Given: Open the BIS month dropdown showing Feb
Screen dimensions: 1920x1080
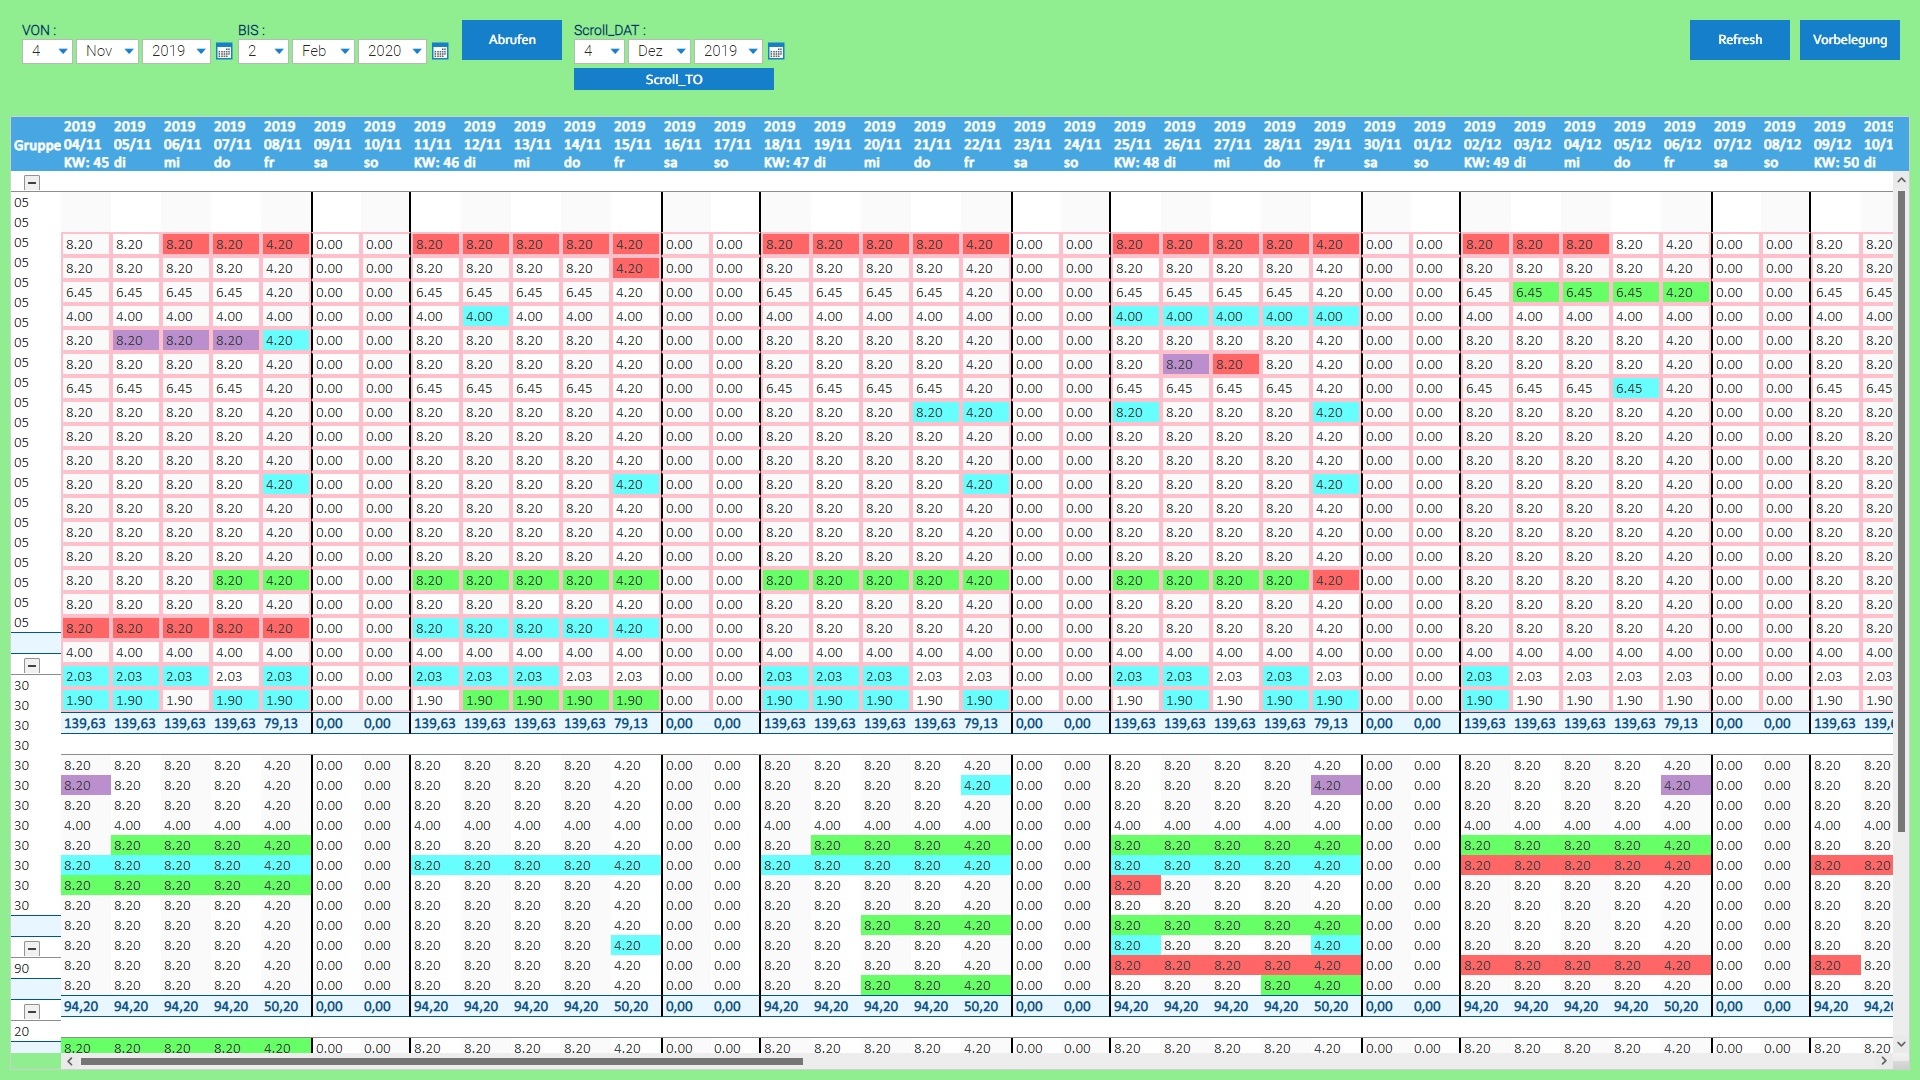Looking at the screenshot, I should [323, 51].
